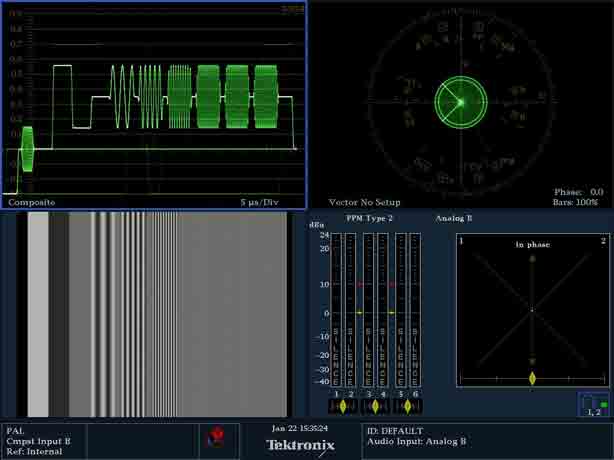614x460 pixels.
Task: Click the color burst at waveform start
Action: click(27, 150)
